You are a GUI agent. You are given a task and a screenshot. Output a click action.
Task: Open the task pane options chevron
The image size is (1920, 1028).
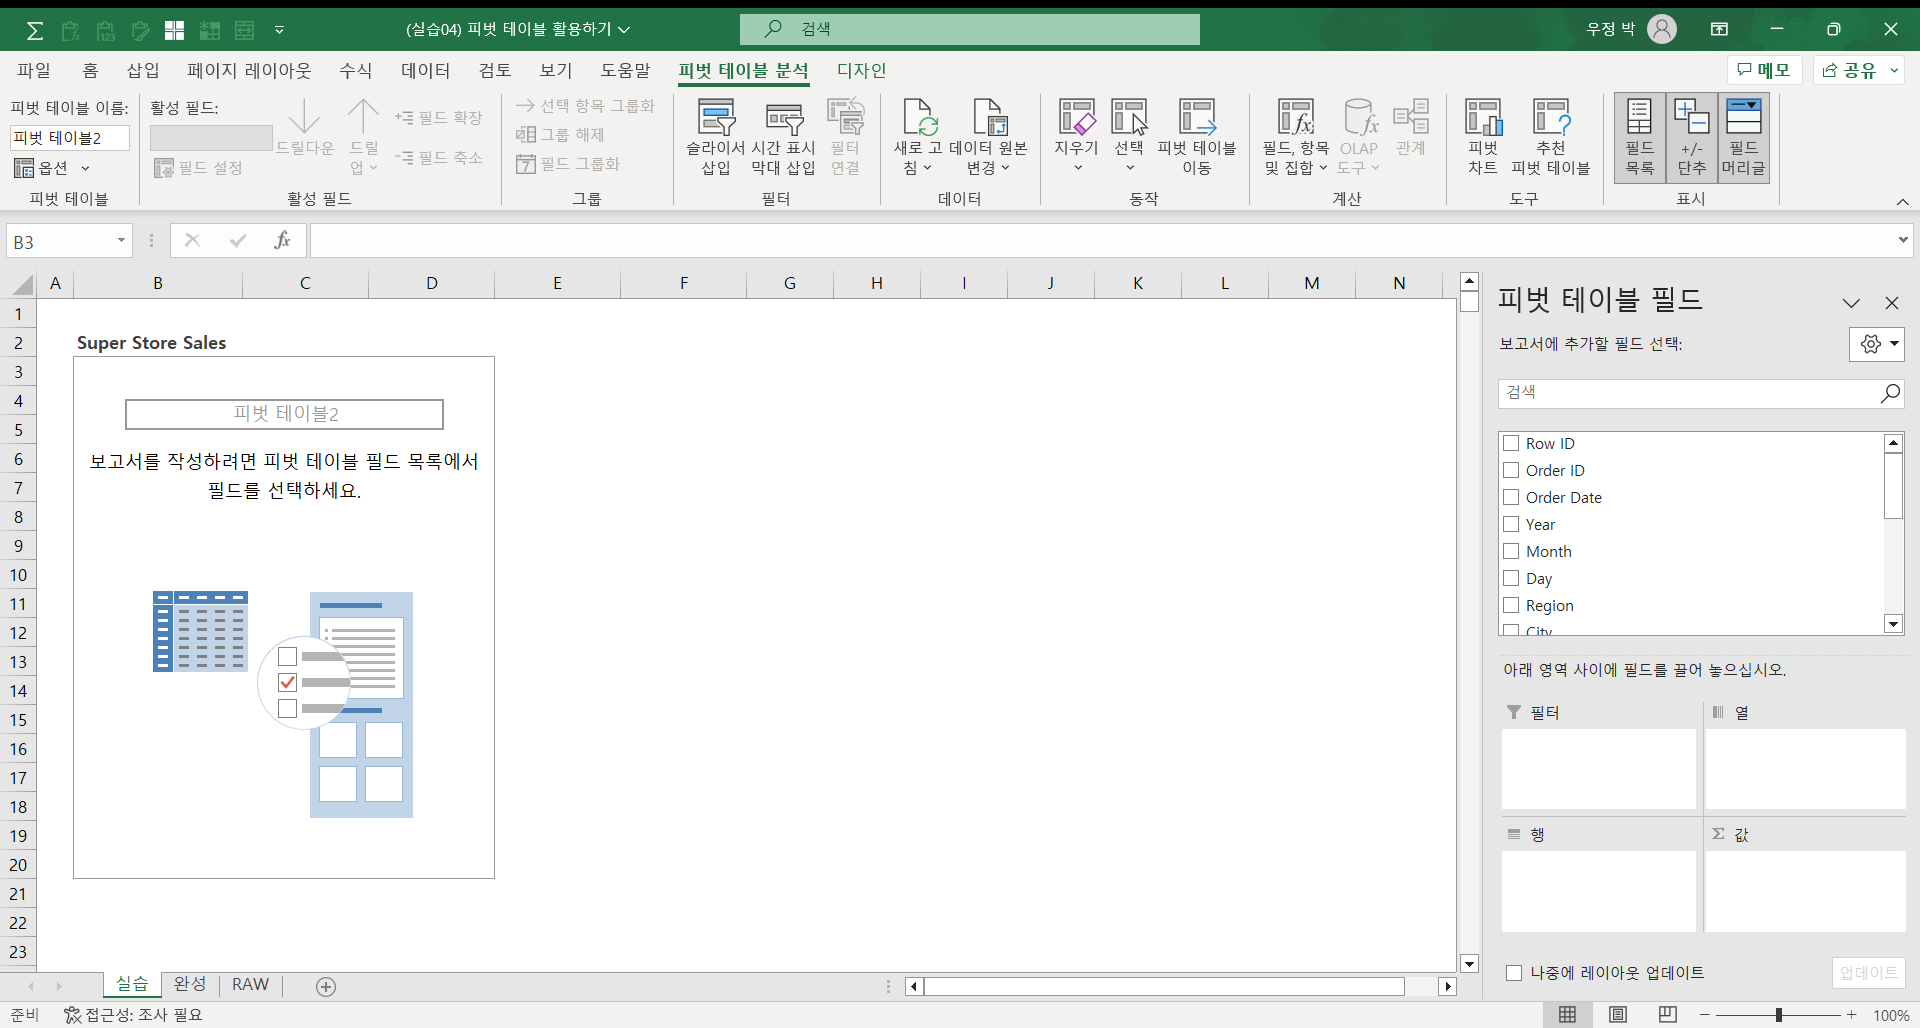point(1852,303)
